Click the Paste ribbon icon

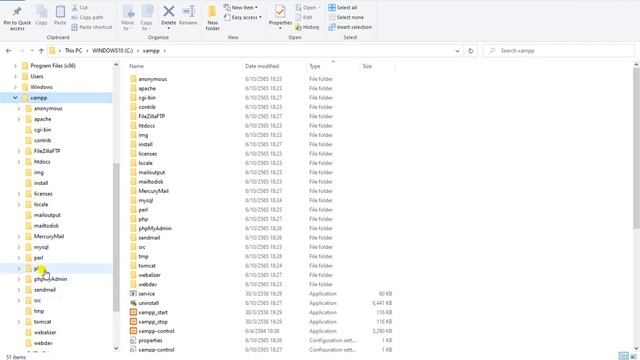click(60, 16)
